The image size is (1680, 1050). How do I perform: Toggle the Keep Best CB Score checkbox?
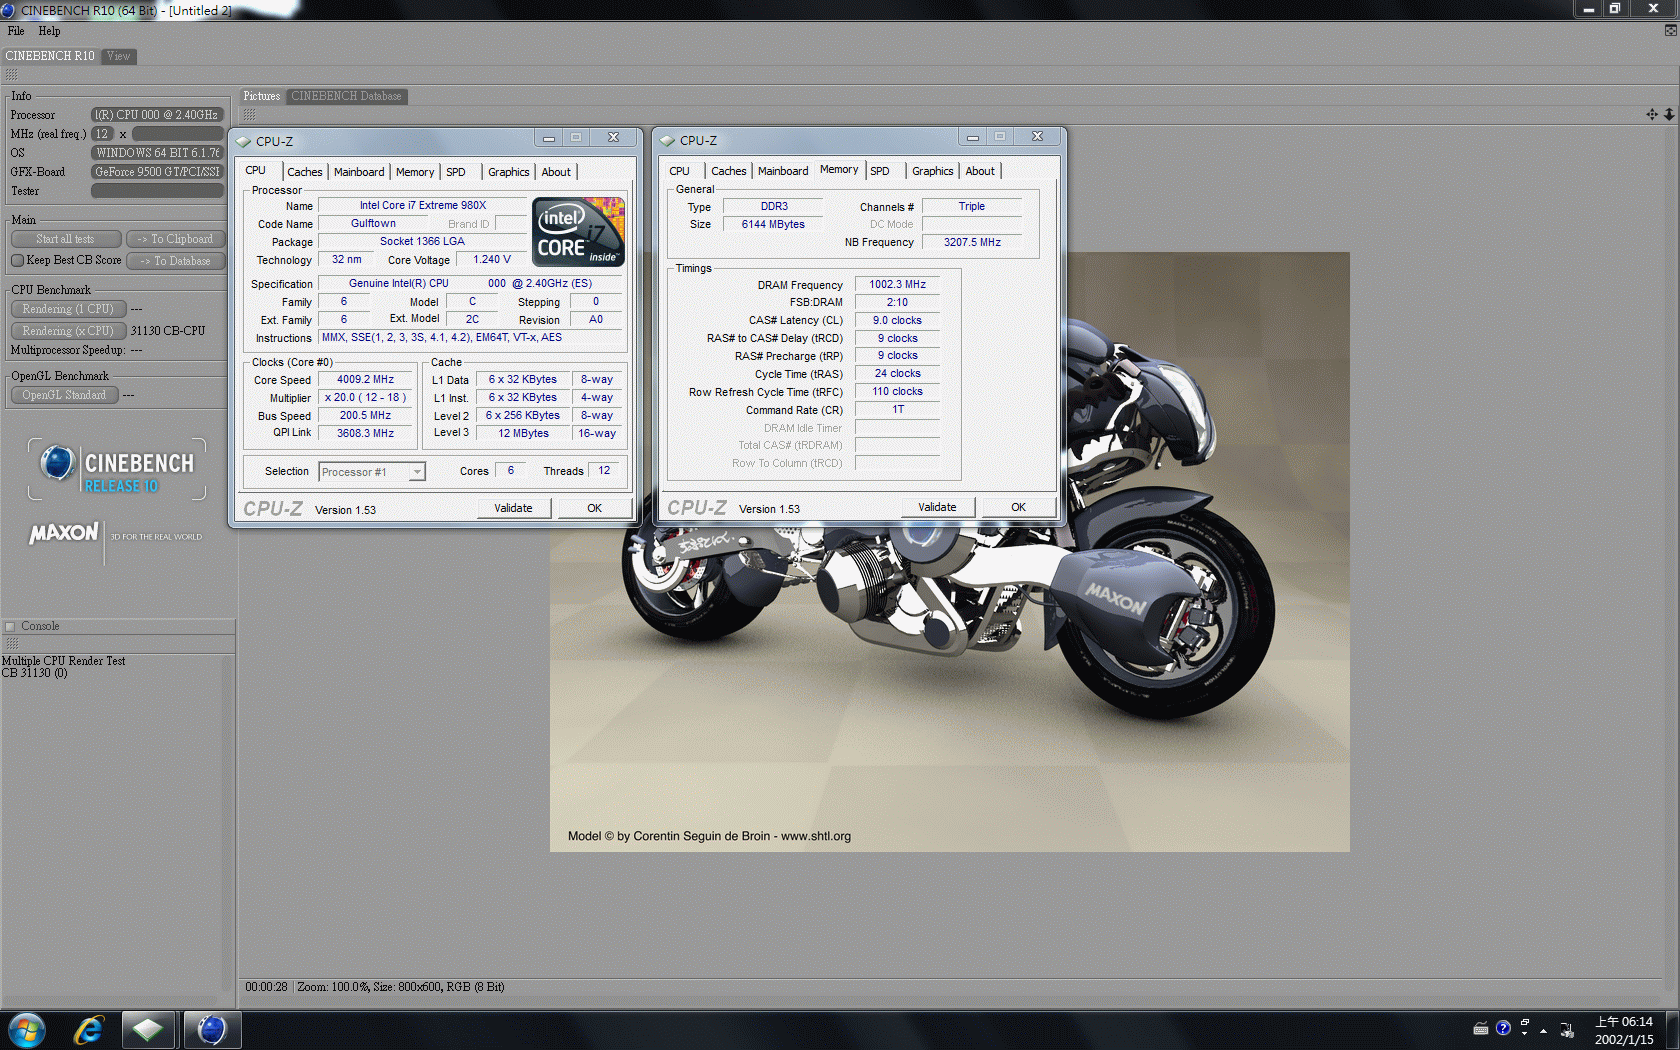pyautogui.click(x=17, y=260)
